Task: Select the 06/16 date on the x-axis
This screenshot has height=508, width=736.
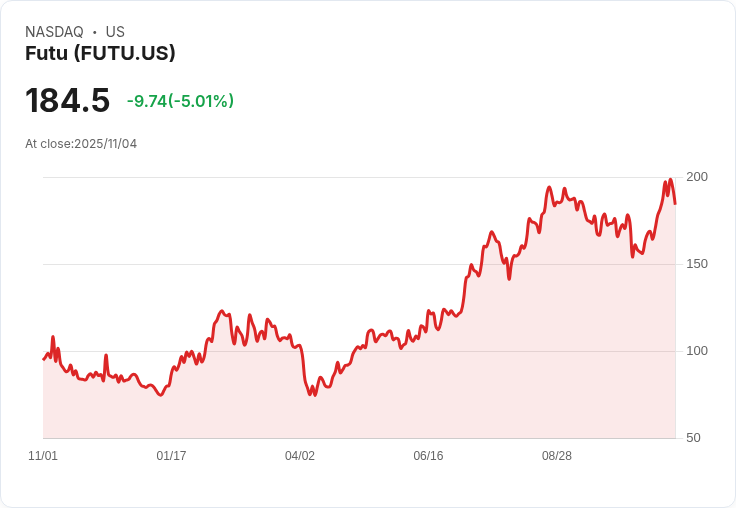Action: (x=428, y=456)
